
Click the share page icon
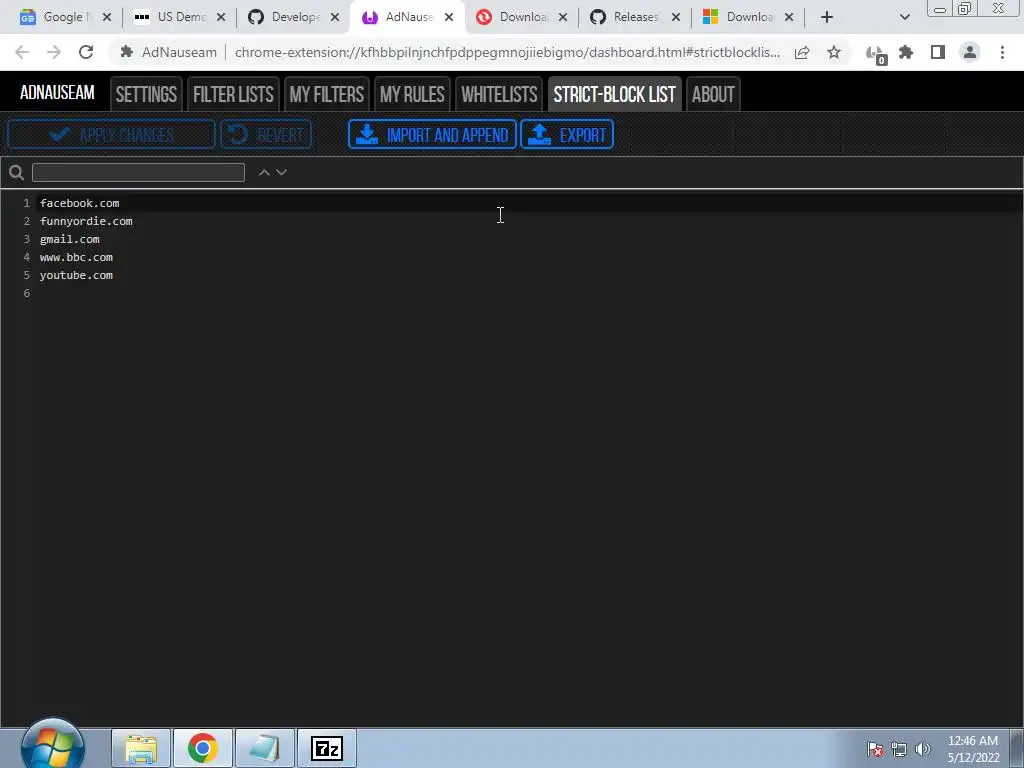point(802,52)
